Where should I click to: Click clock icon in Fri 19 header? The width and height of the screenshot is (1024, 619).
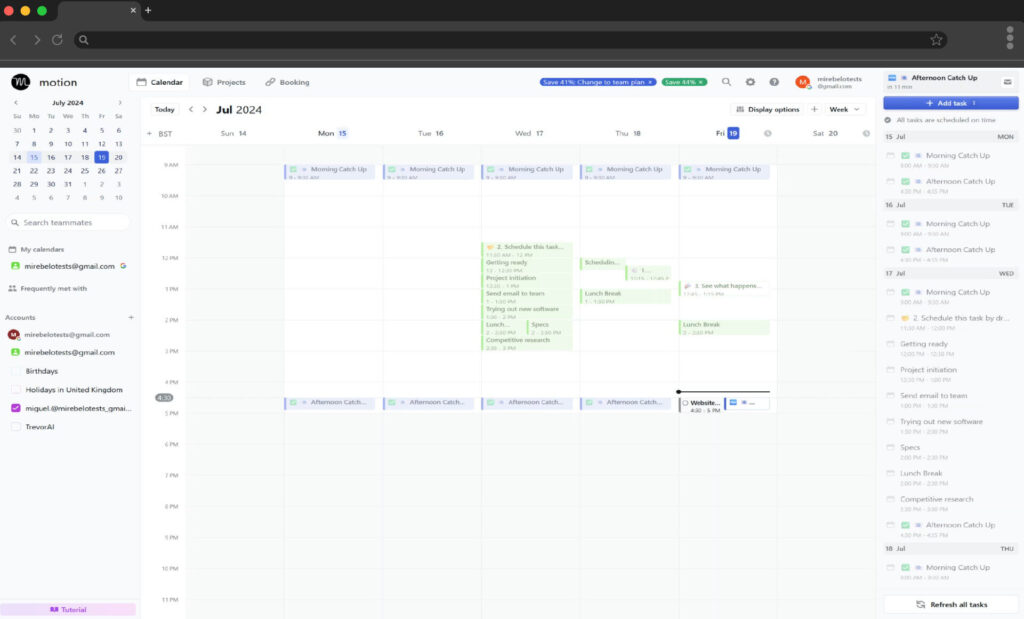point(767,133)
